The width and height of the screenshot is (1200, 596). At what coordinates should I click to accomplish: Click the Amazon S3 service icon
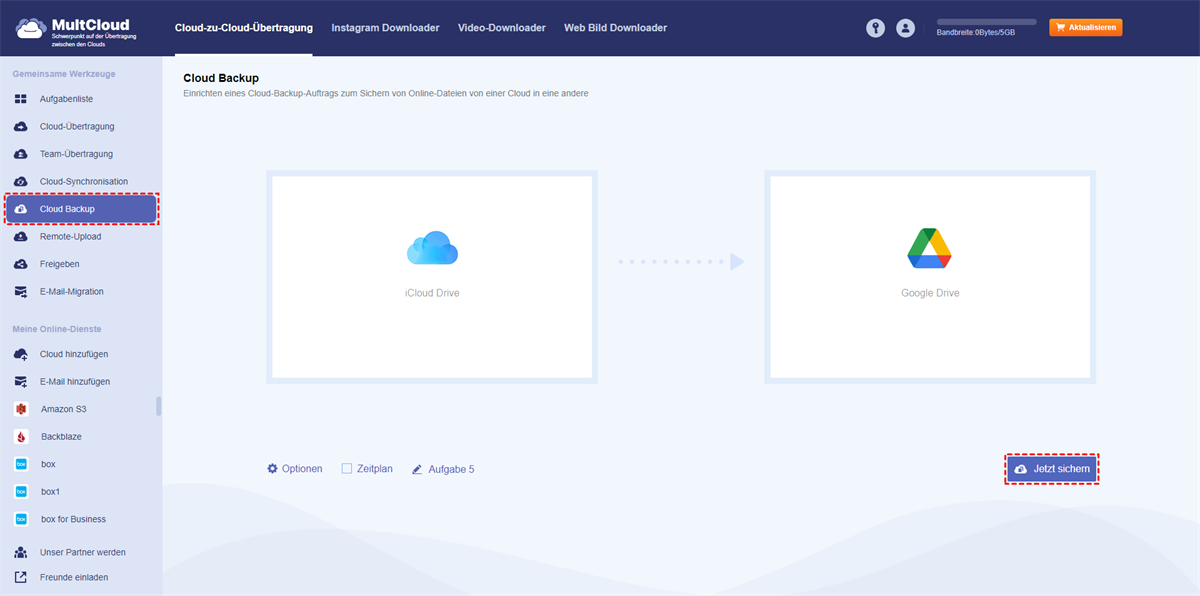[21, 409]
